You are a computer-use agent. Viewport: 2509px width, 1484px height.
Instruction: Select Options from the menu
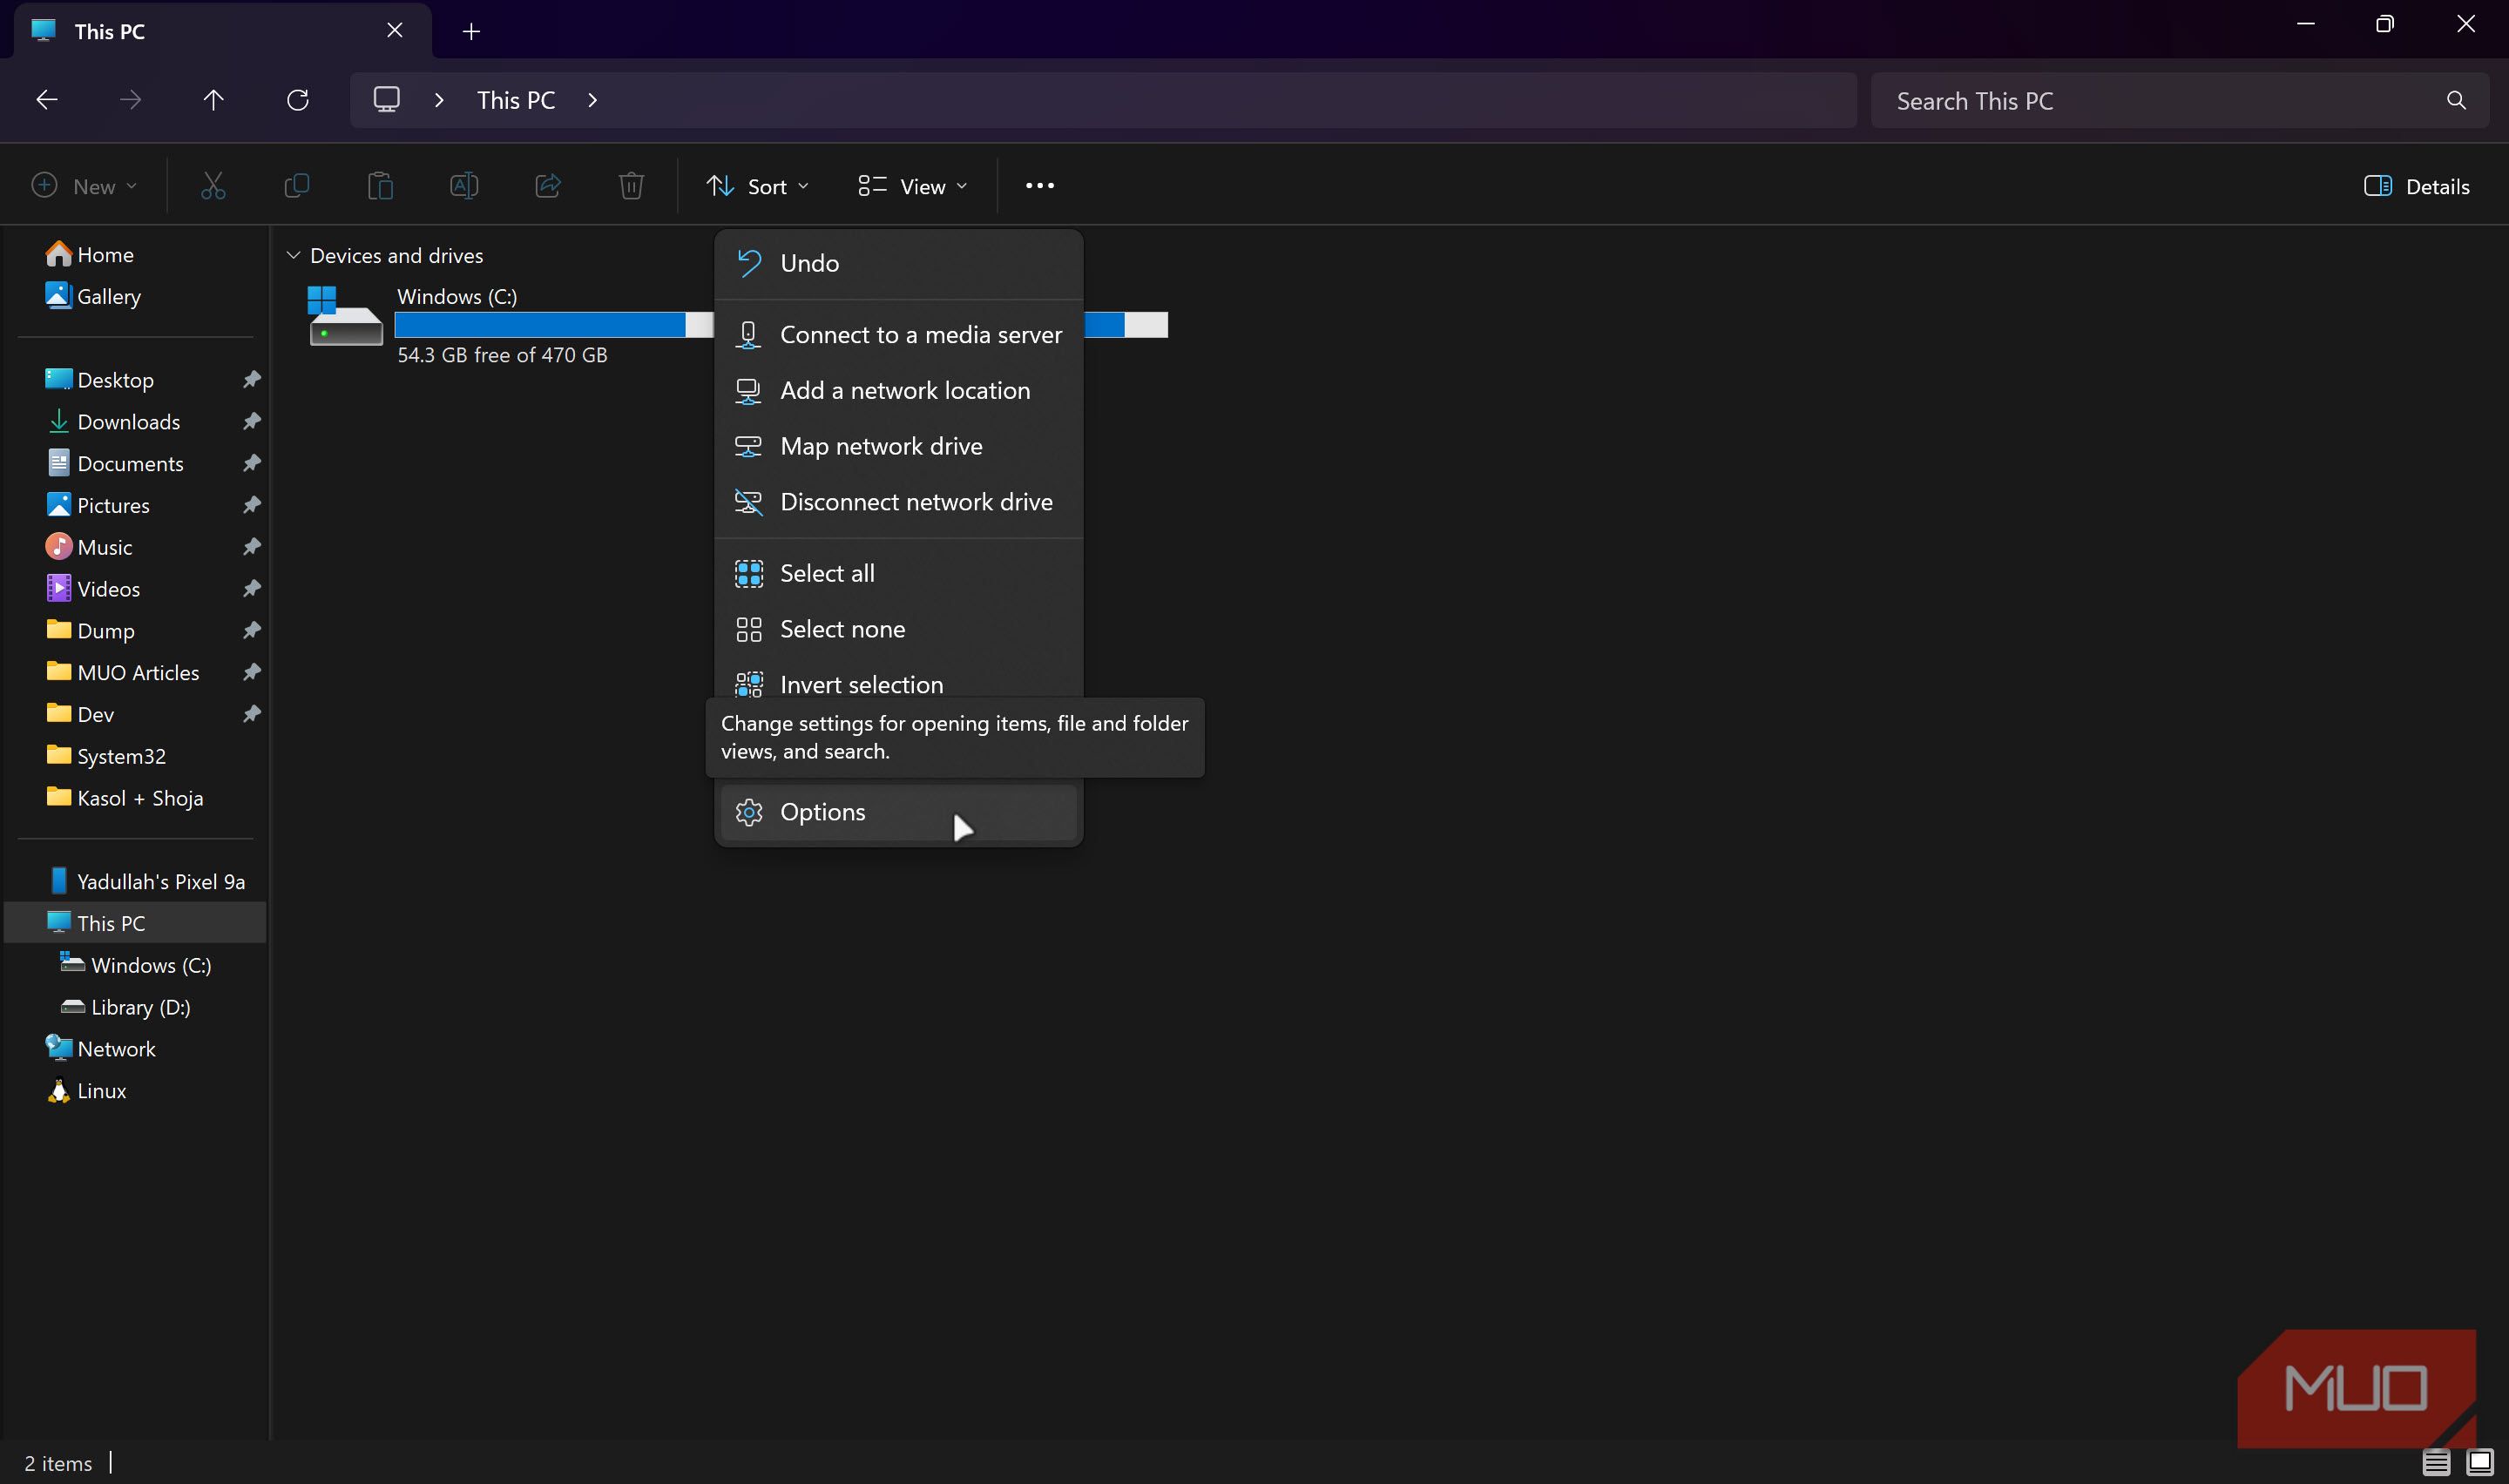822,812
